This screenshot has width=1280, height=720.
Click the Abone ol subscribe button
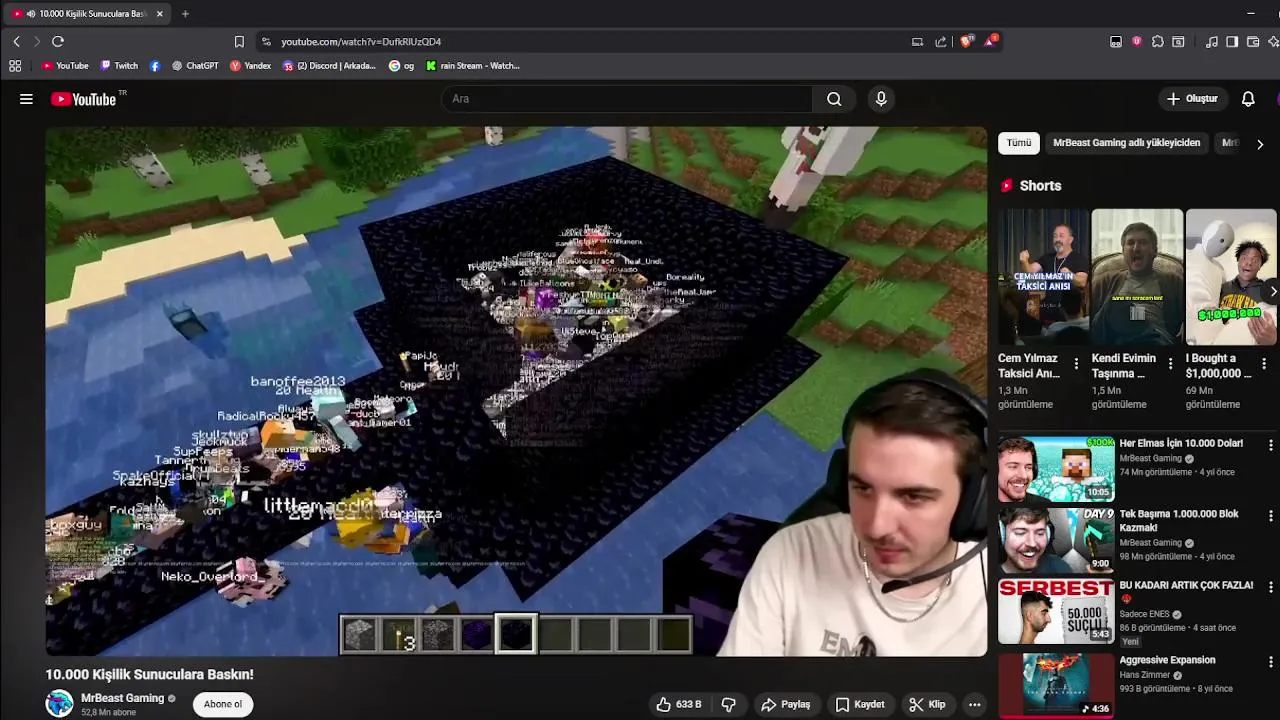coord(223,704)
